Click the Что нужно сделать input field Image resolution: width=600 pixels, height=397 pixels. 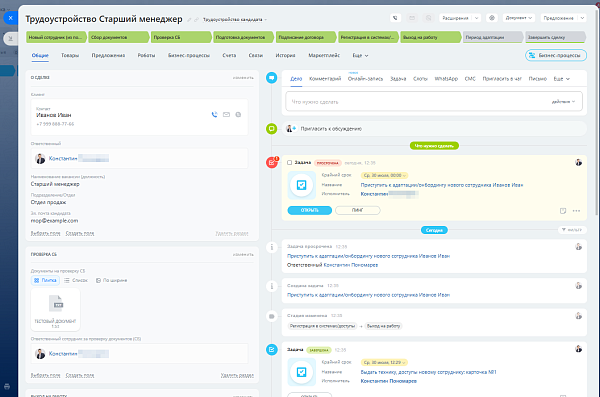tap(434, 101)
